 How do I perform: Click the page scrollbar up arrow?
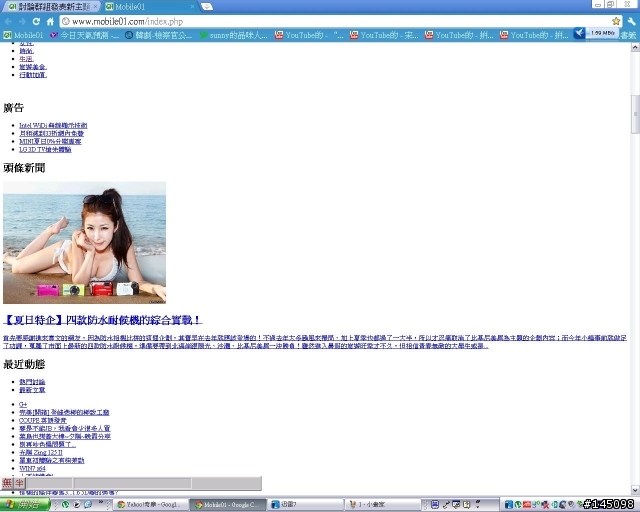pos(635,47)
